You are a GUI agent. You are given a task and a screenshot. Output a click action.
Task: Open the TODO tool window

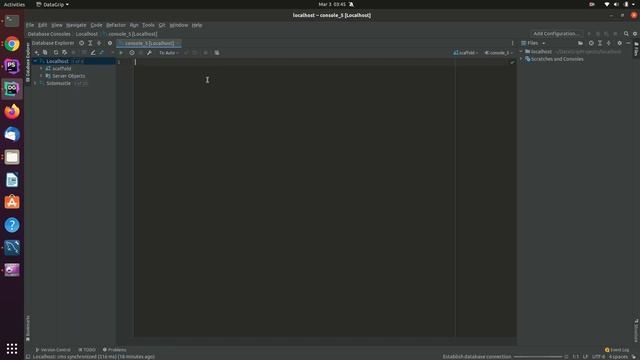pos(87,350)
